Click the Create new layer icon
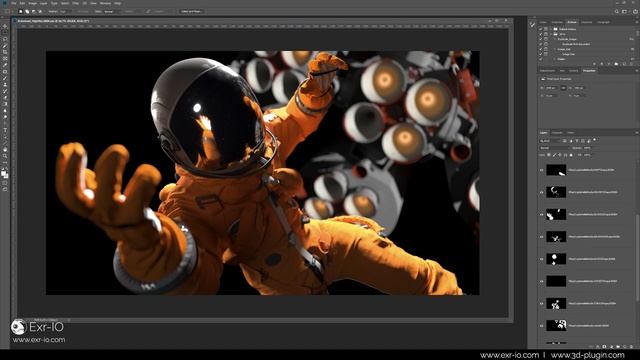Image resolution: width=640 pixels, height=360 pixels. pyautogui.click(x=624, y=347)
